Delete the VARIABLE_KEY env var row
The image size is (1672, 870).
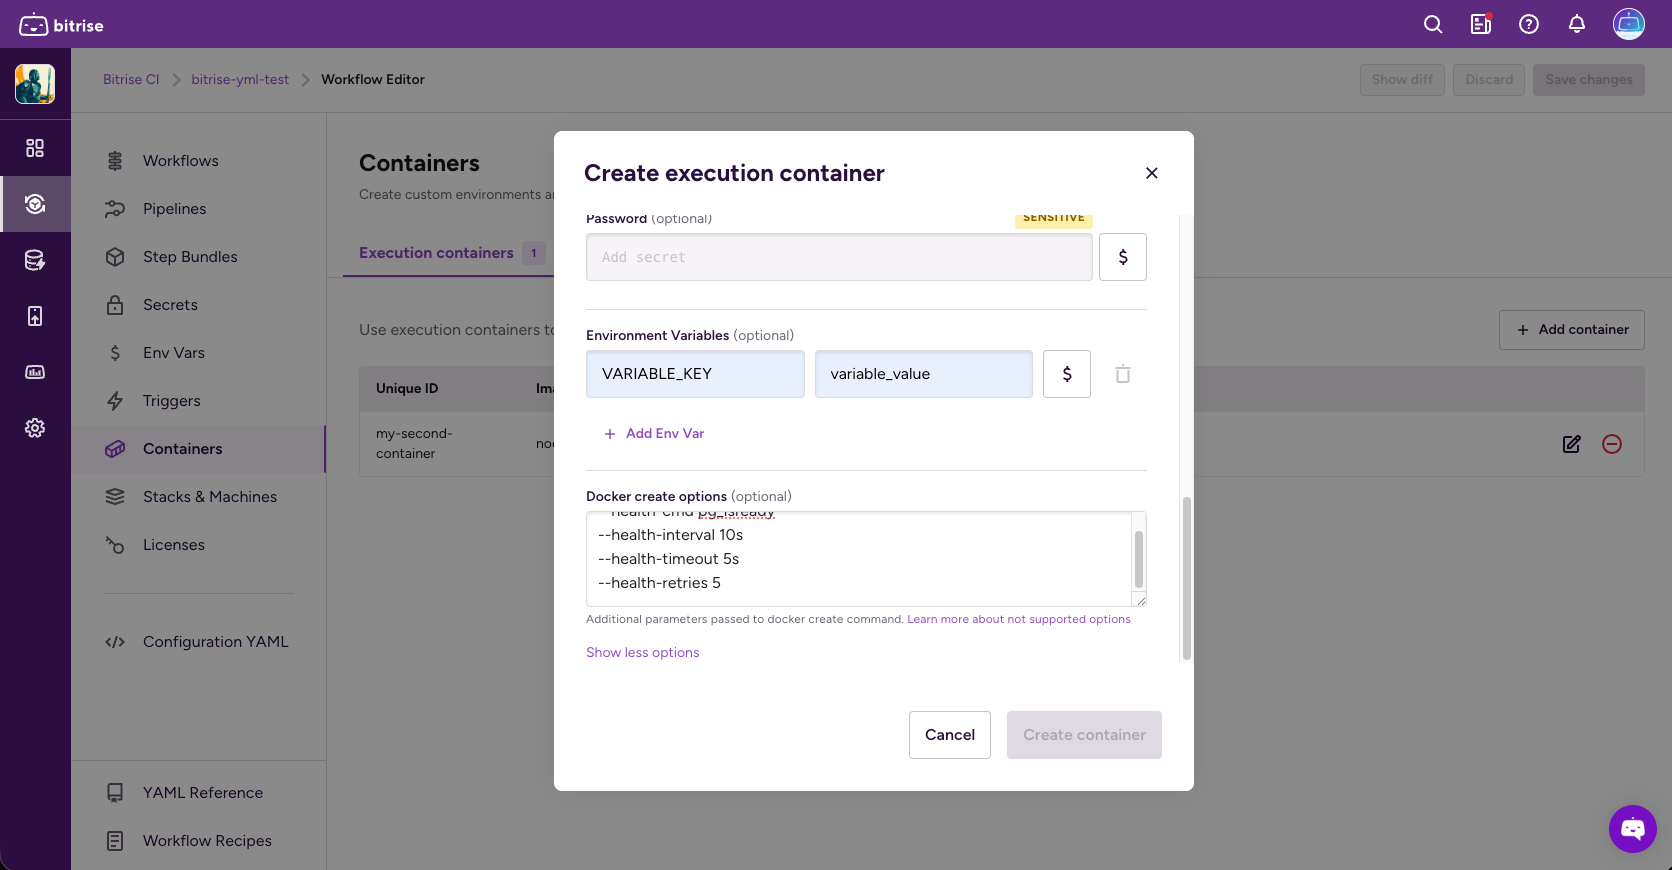coord(1123,374)
